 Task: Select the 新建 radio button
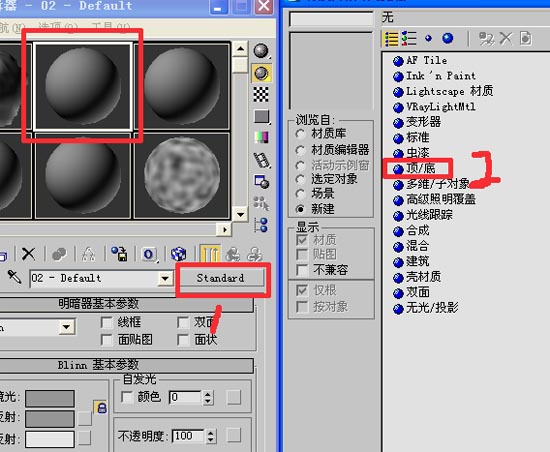coord(300,209)
